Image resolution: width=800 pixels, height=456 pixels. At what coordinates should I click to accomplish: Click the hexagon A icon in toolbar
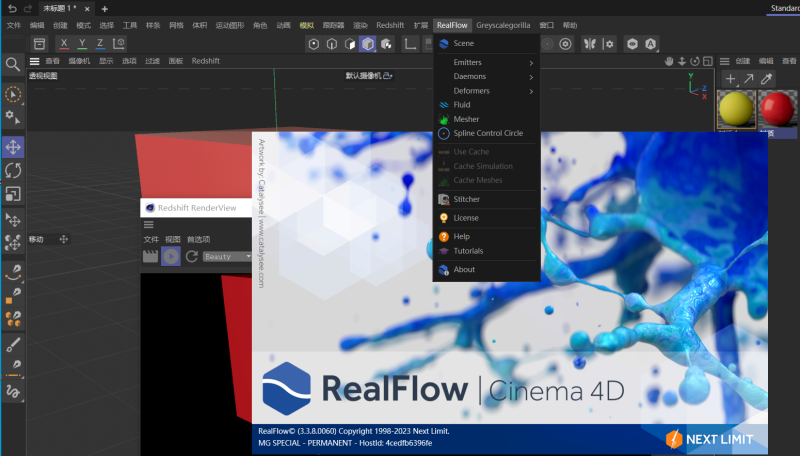point(651,44)
